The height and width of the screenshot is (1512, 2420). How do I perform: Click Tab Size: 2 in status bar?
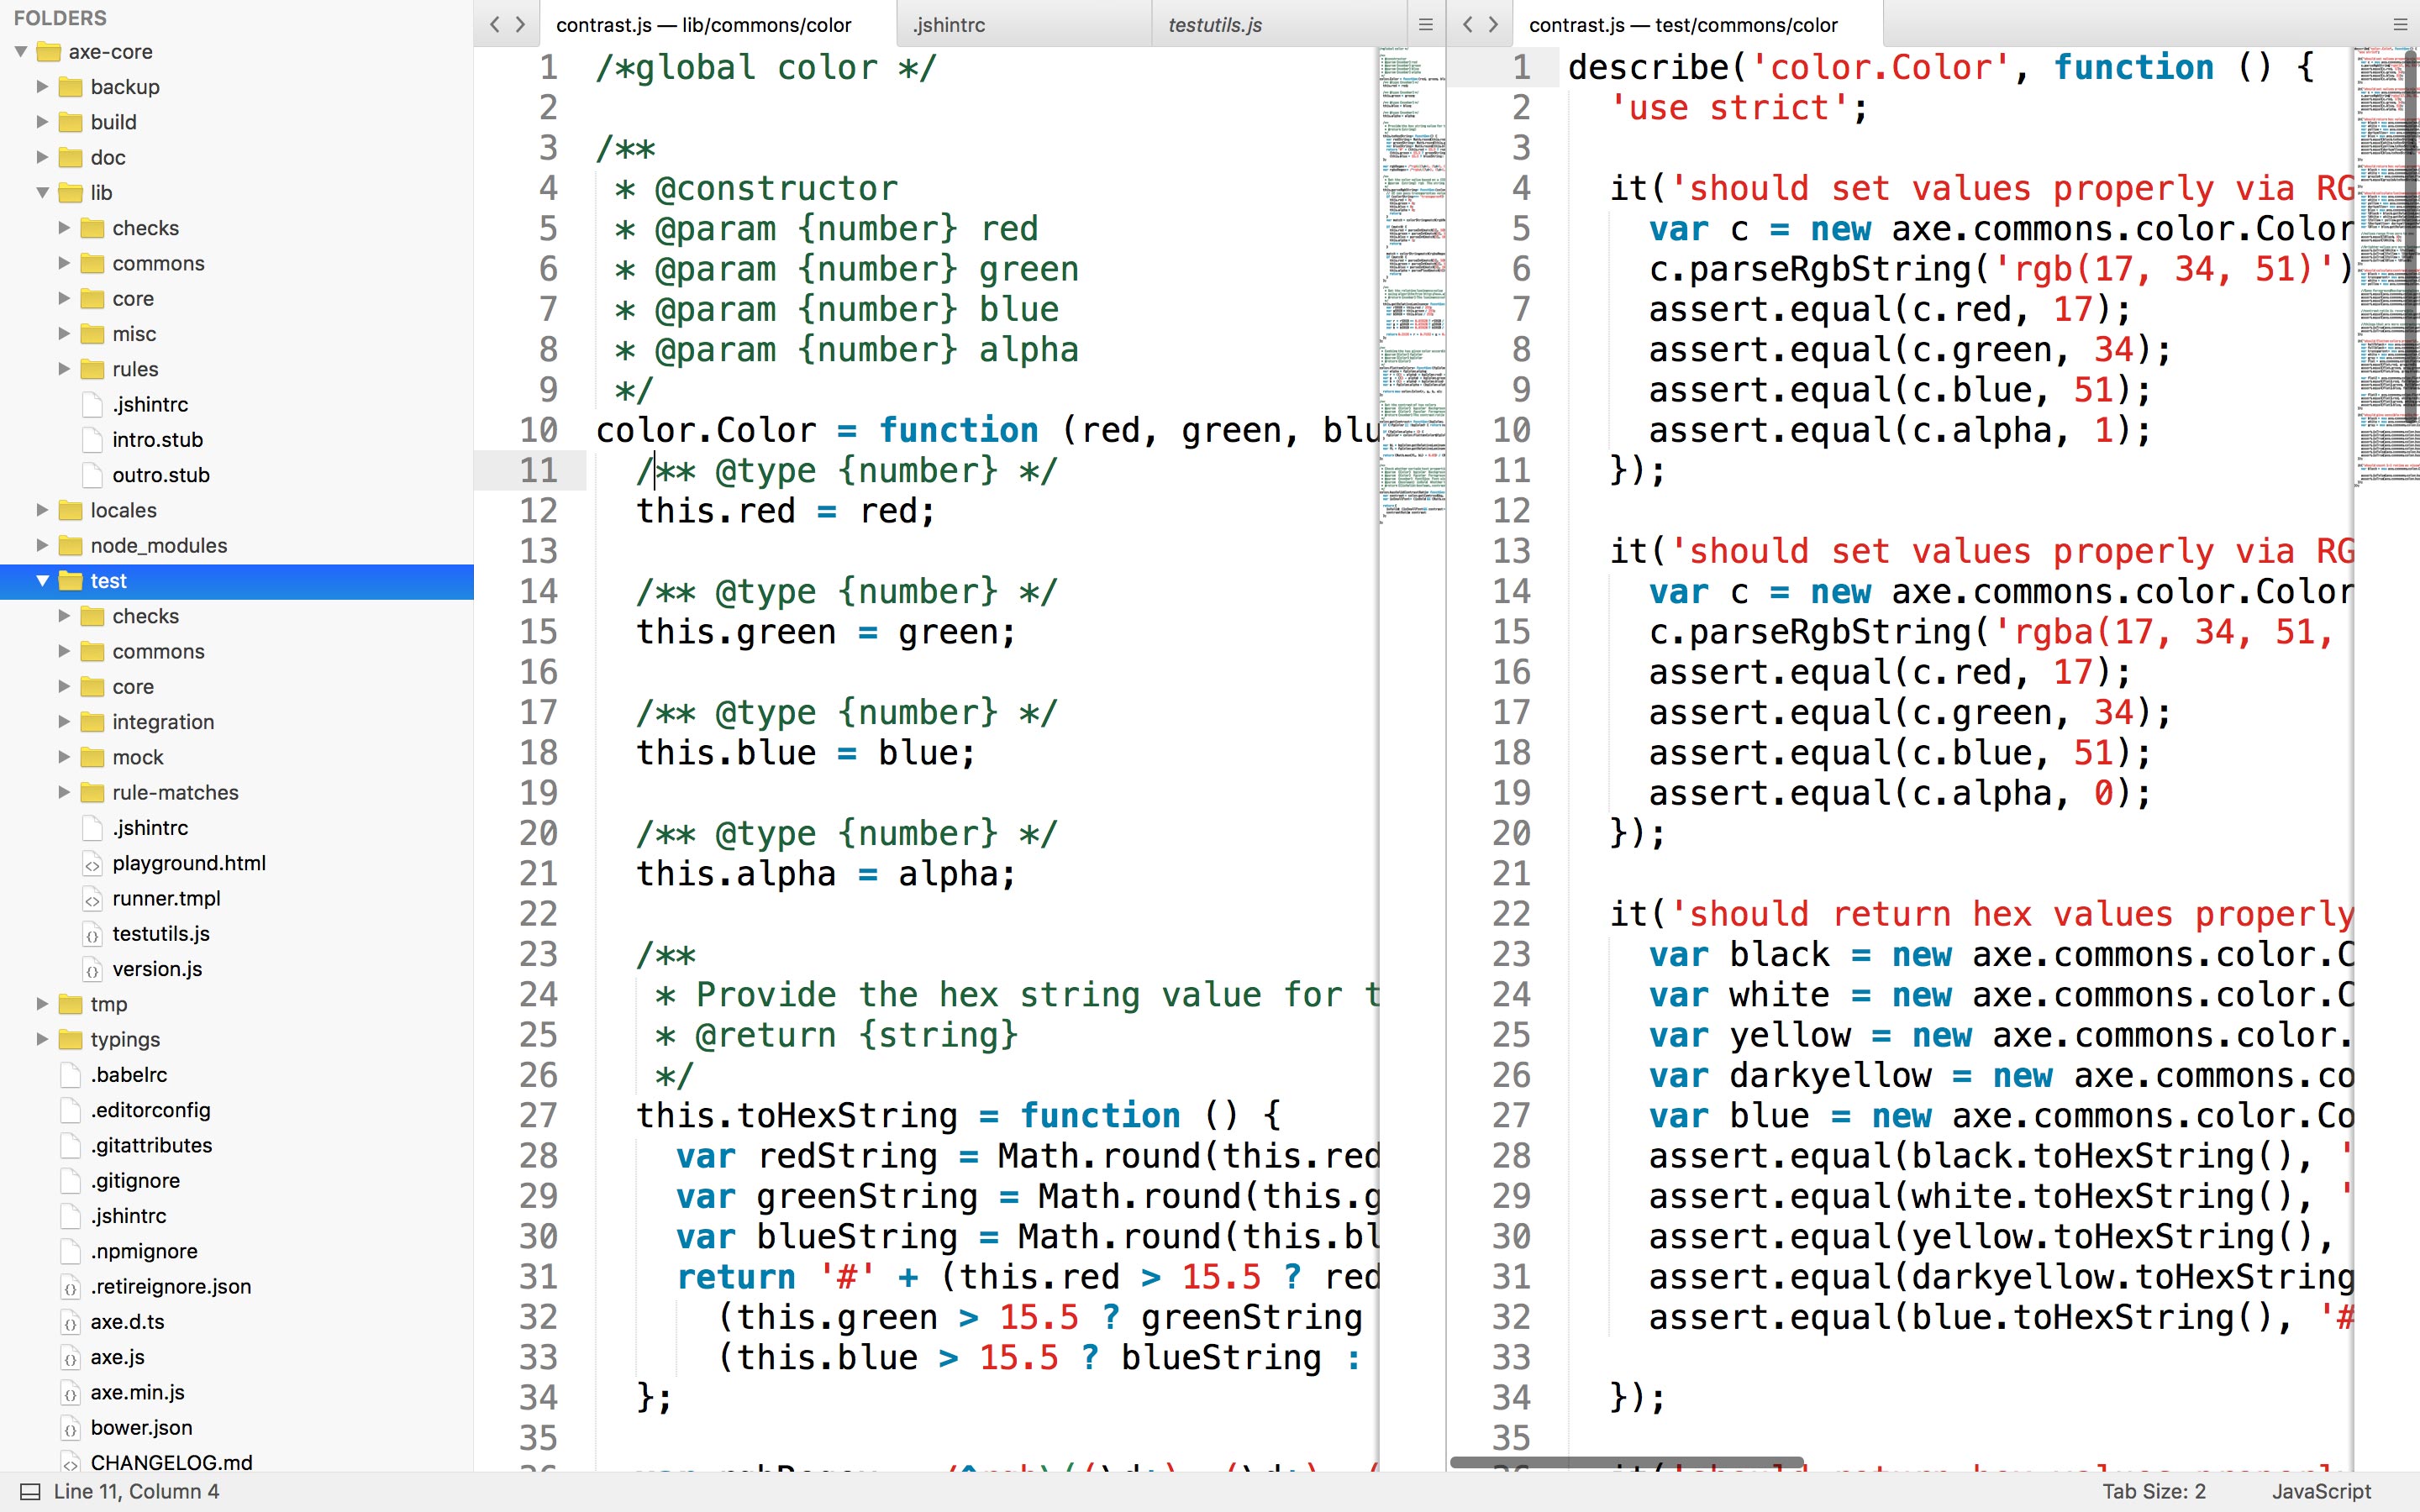(x=2157, y=1490)
